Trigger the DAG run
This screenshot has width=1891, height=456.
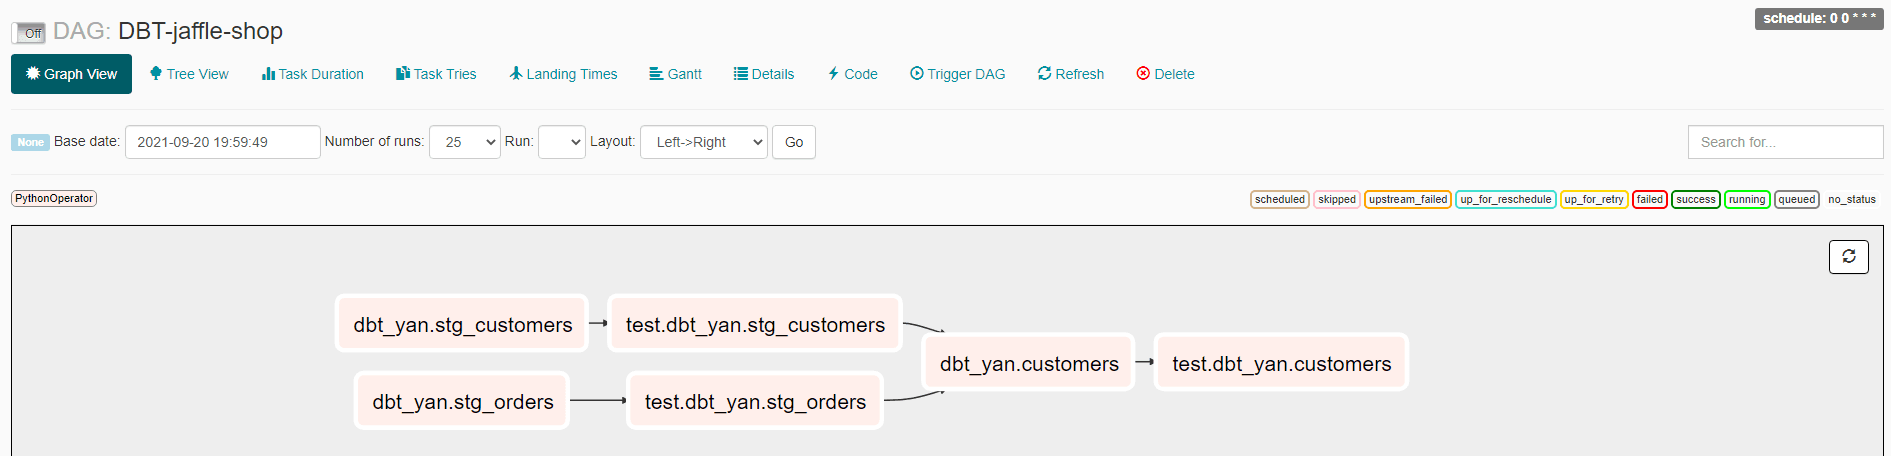tap(957, 74)
